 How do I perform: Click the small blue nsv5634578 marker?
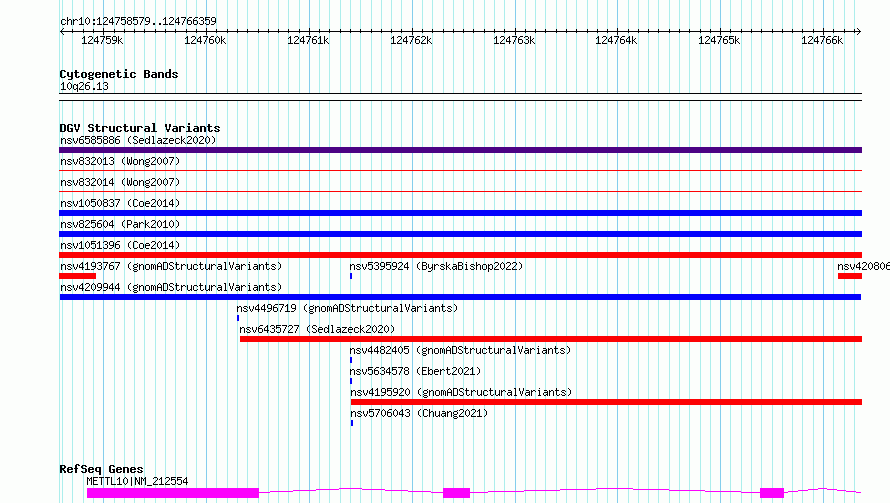coord(351,381)
